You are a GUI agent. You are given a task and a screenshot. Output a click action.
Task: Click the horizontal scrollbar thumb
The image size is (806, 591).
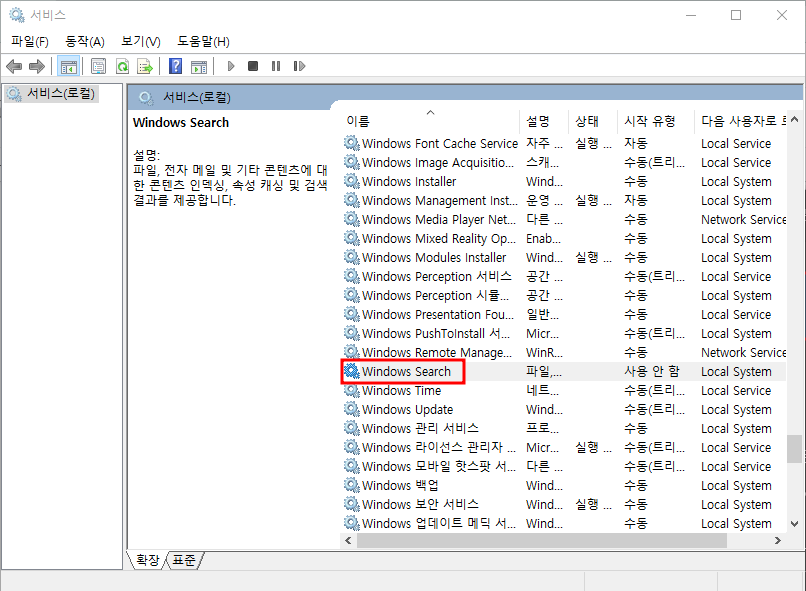(x=542, y=540)
